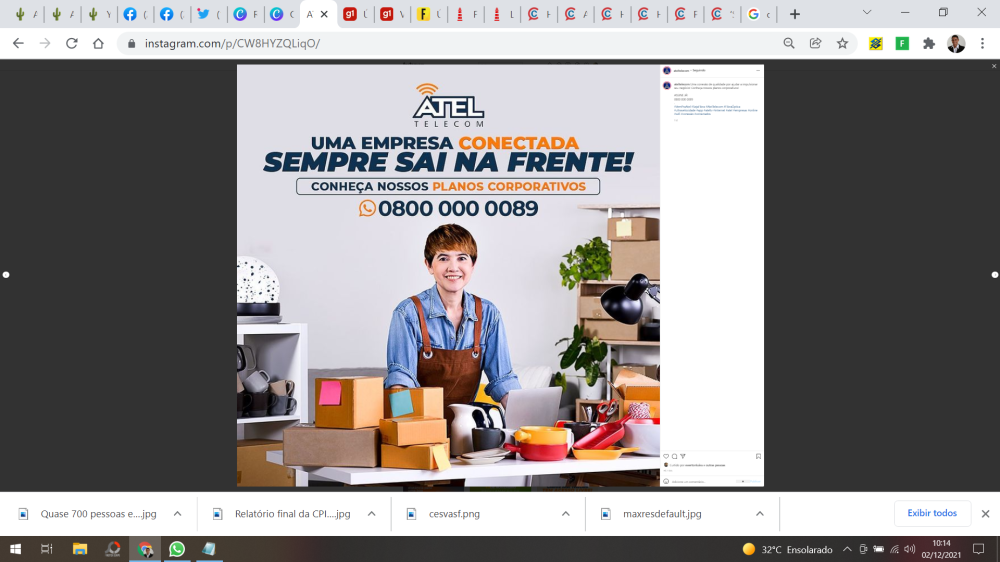Open the Extensions puzzle icon

929,43
